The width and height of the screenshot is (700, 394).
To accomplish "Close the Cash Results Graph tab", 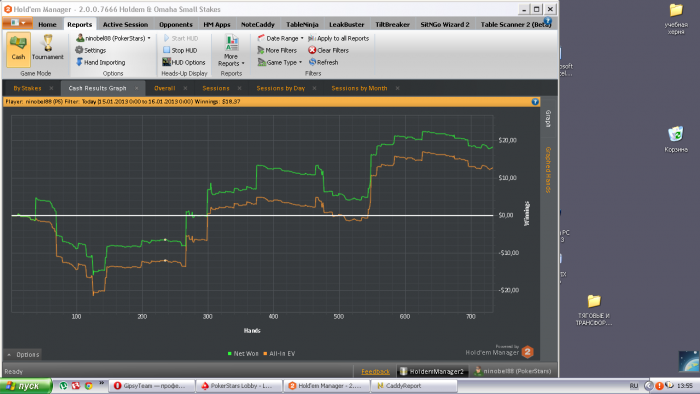I will click(x=137, y=88).
